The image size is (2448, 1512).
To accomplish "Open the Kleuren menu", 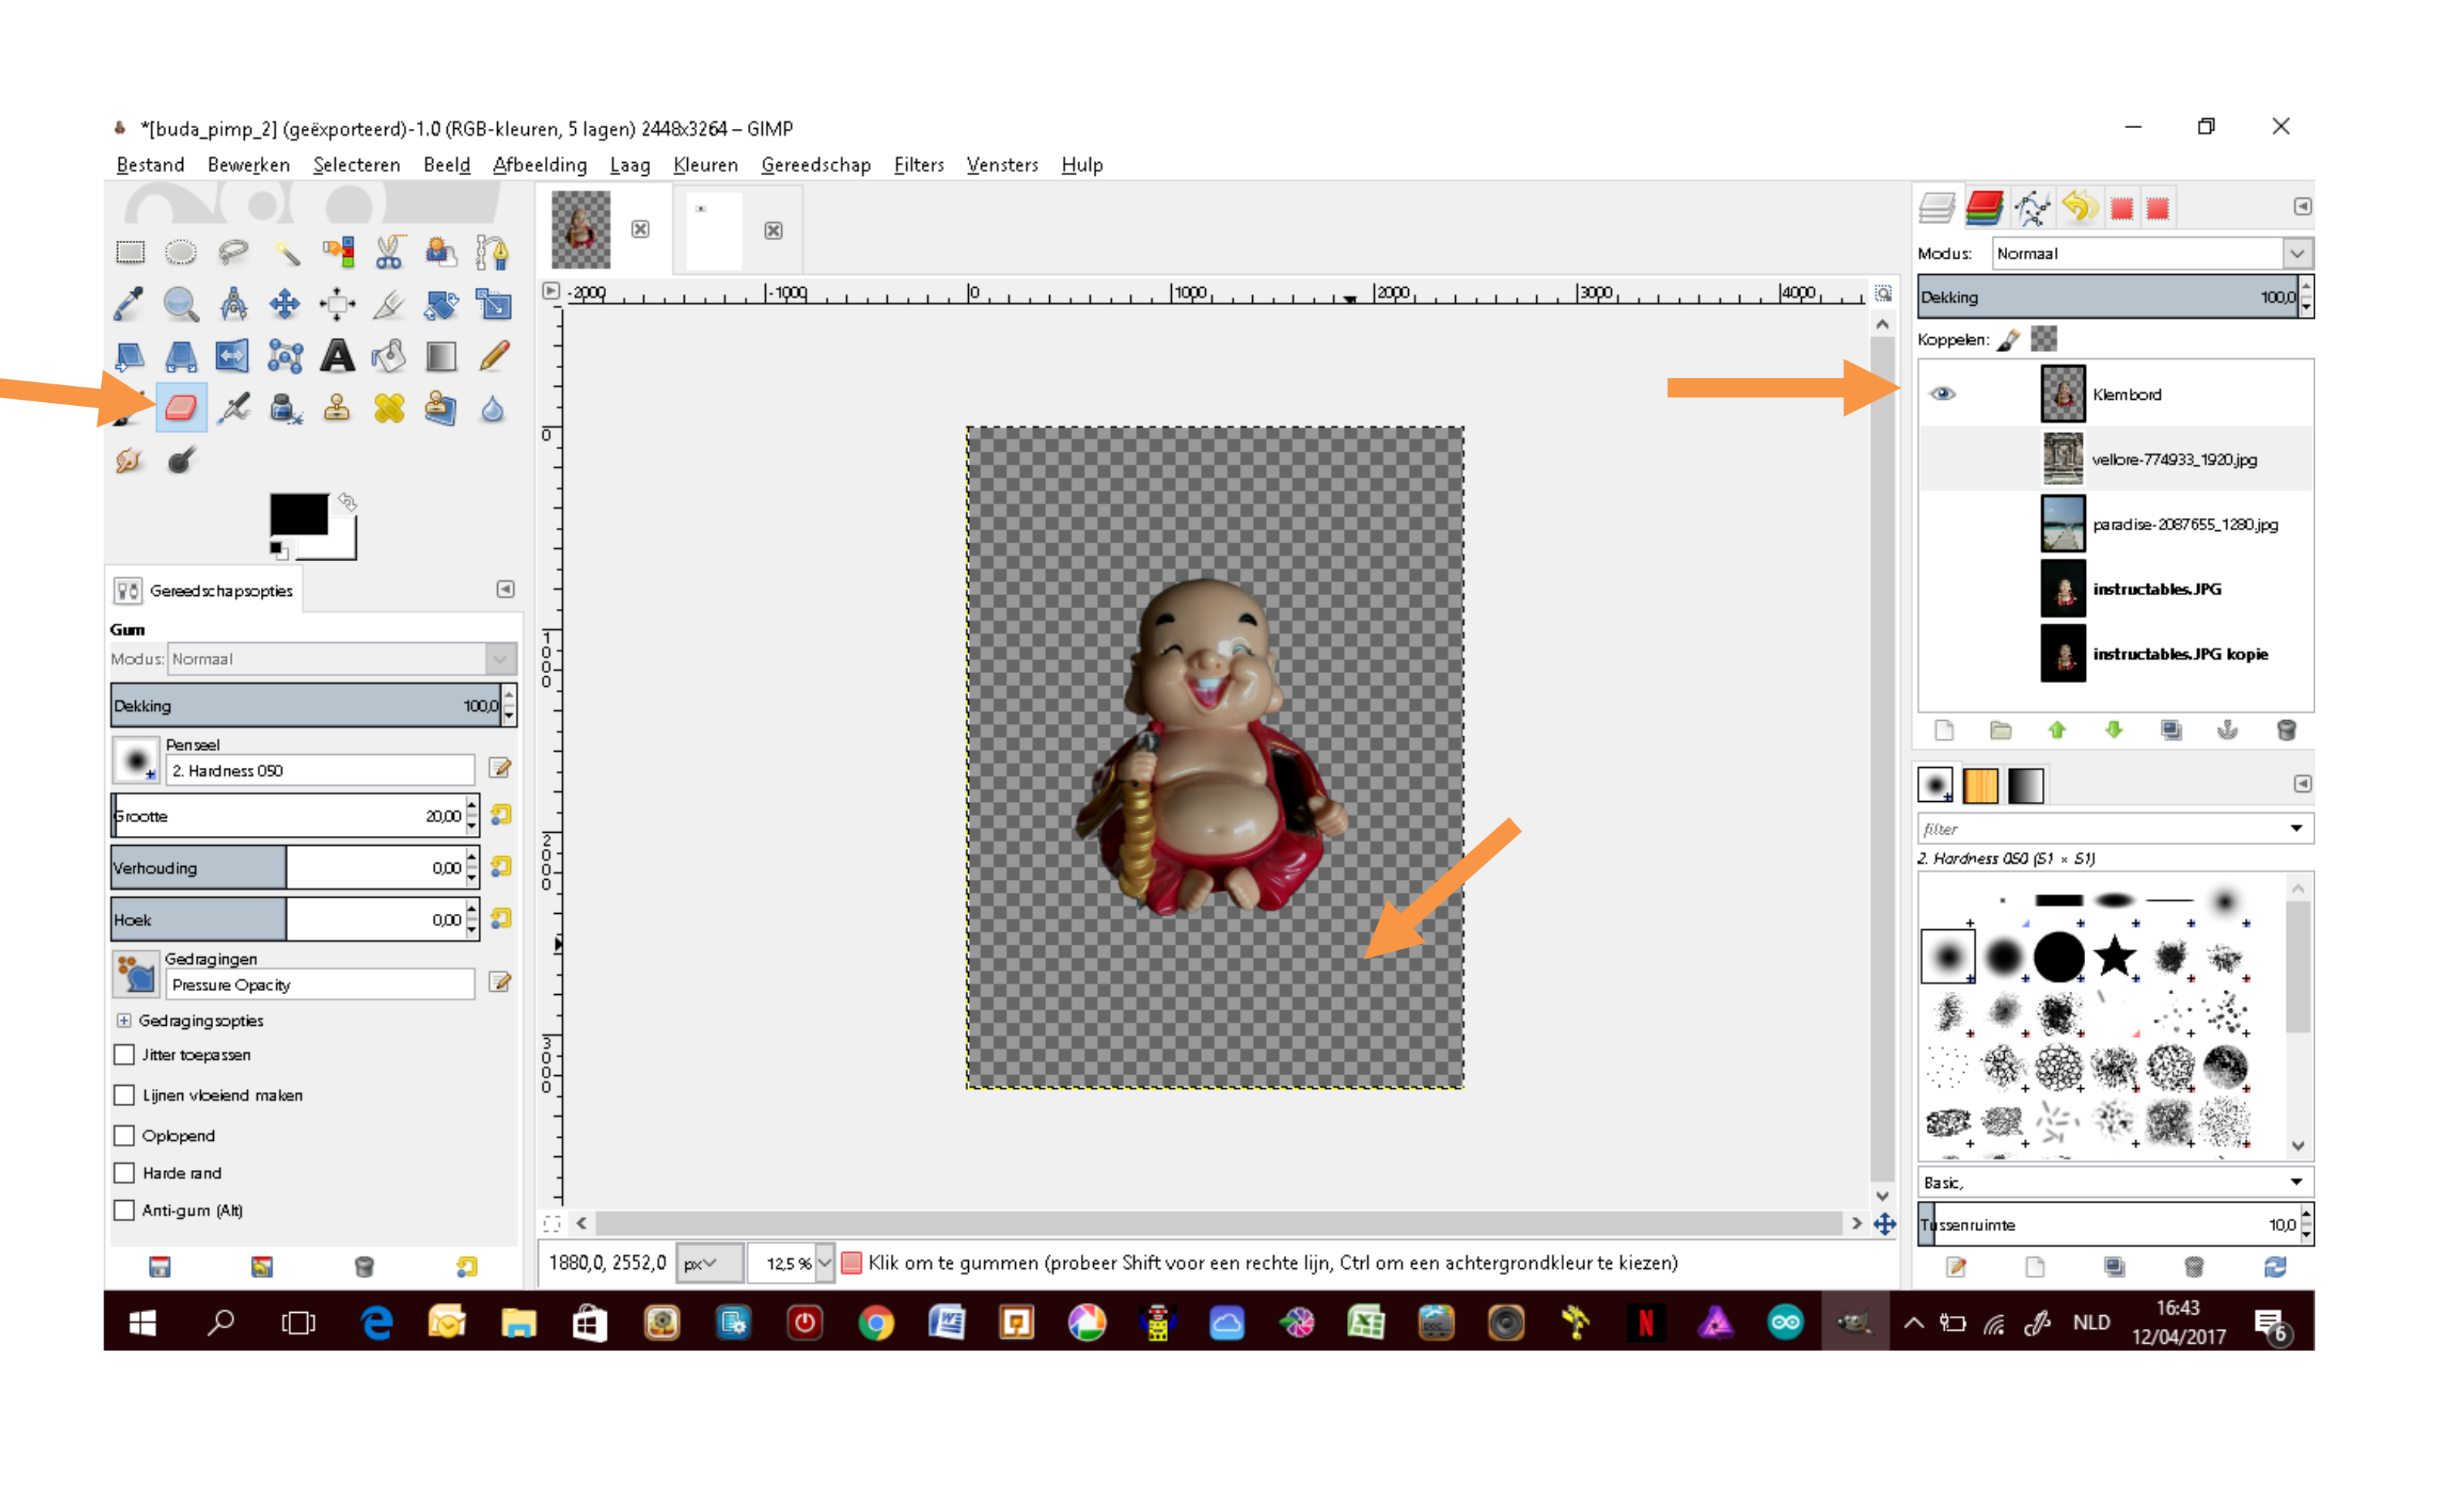I will pyautogui.click(x=705, y=164).
